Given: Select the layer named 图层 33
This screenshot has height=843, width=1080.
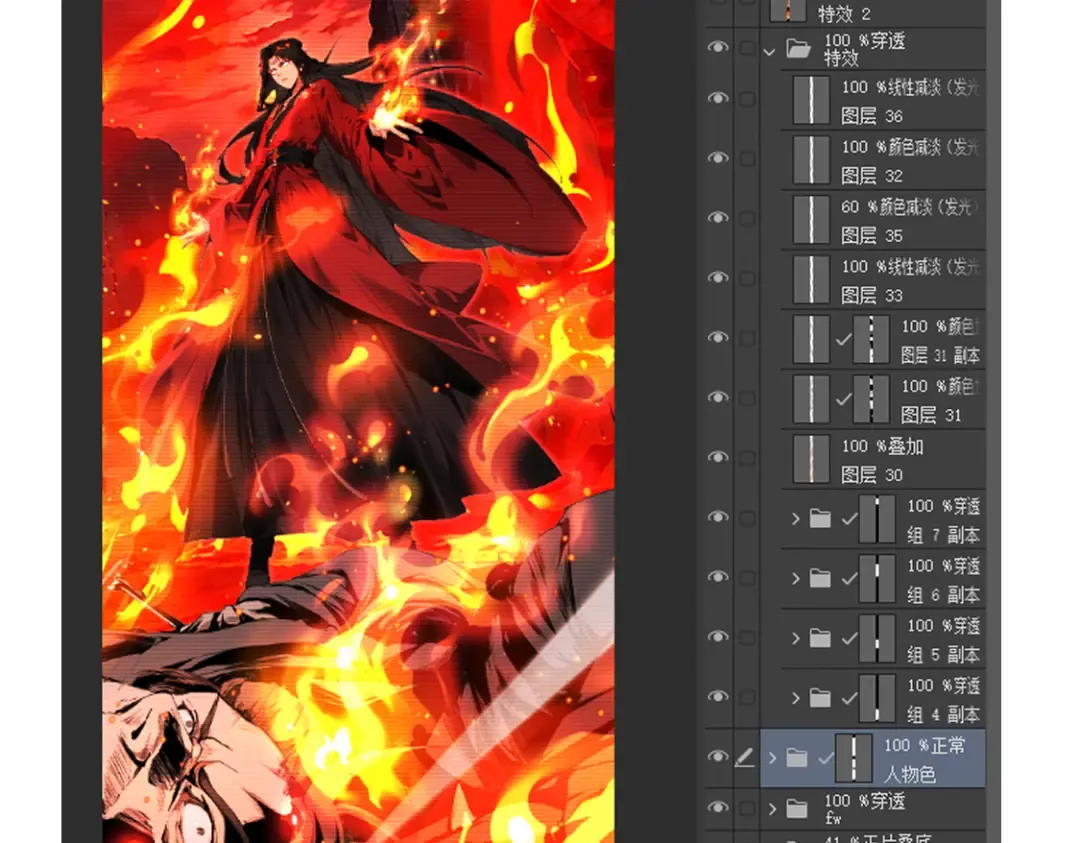Looking at the screenshot, I should [871, 296].
